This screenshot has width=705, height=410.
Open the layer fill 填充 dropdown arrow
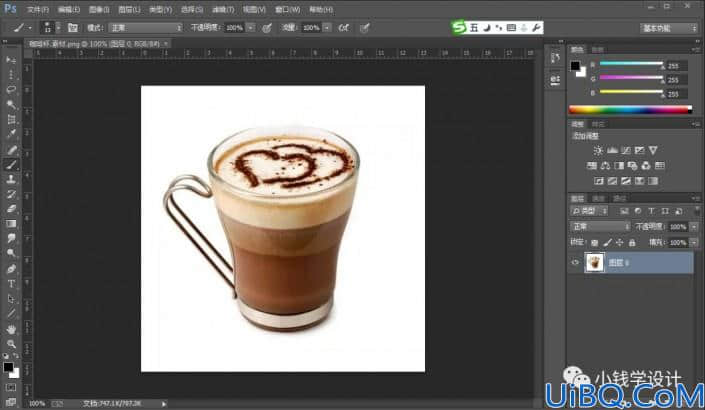694,243
